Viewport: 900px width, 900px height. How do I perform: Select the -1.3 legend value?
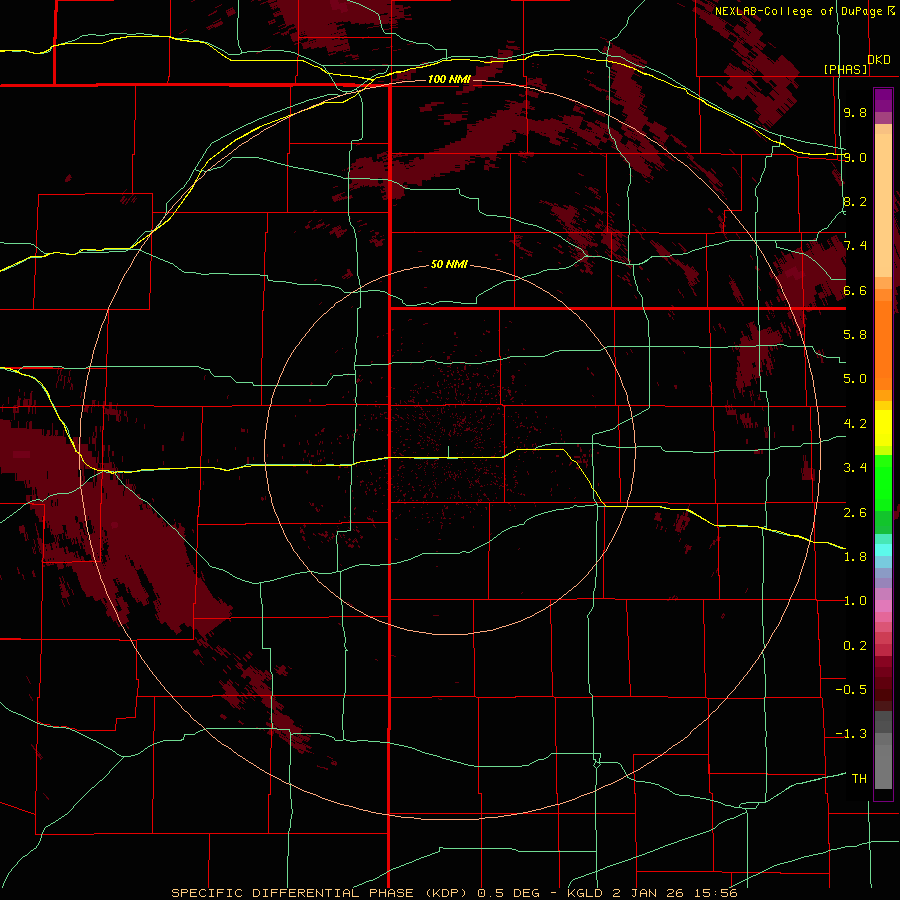click(851, 734)
